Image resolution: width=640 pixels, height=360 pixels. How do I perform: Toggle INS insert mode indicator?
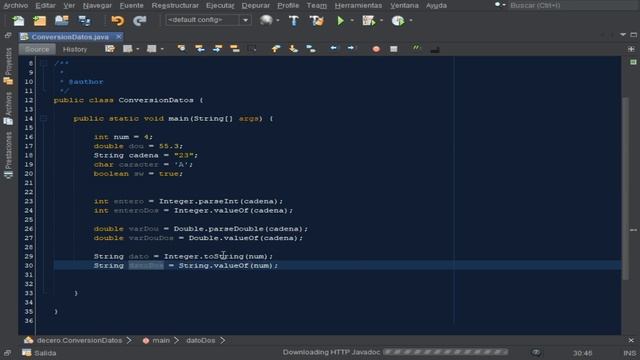tap(629, 353)
